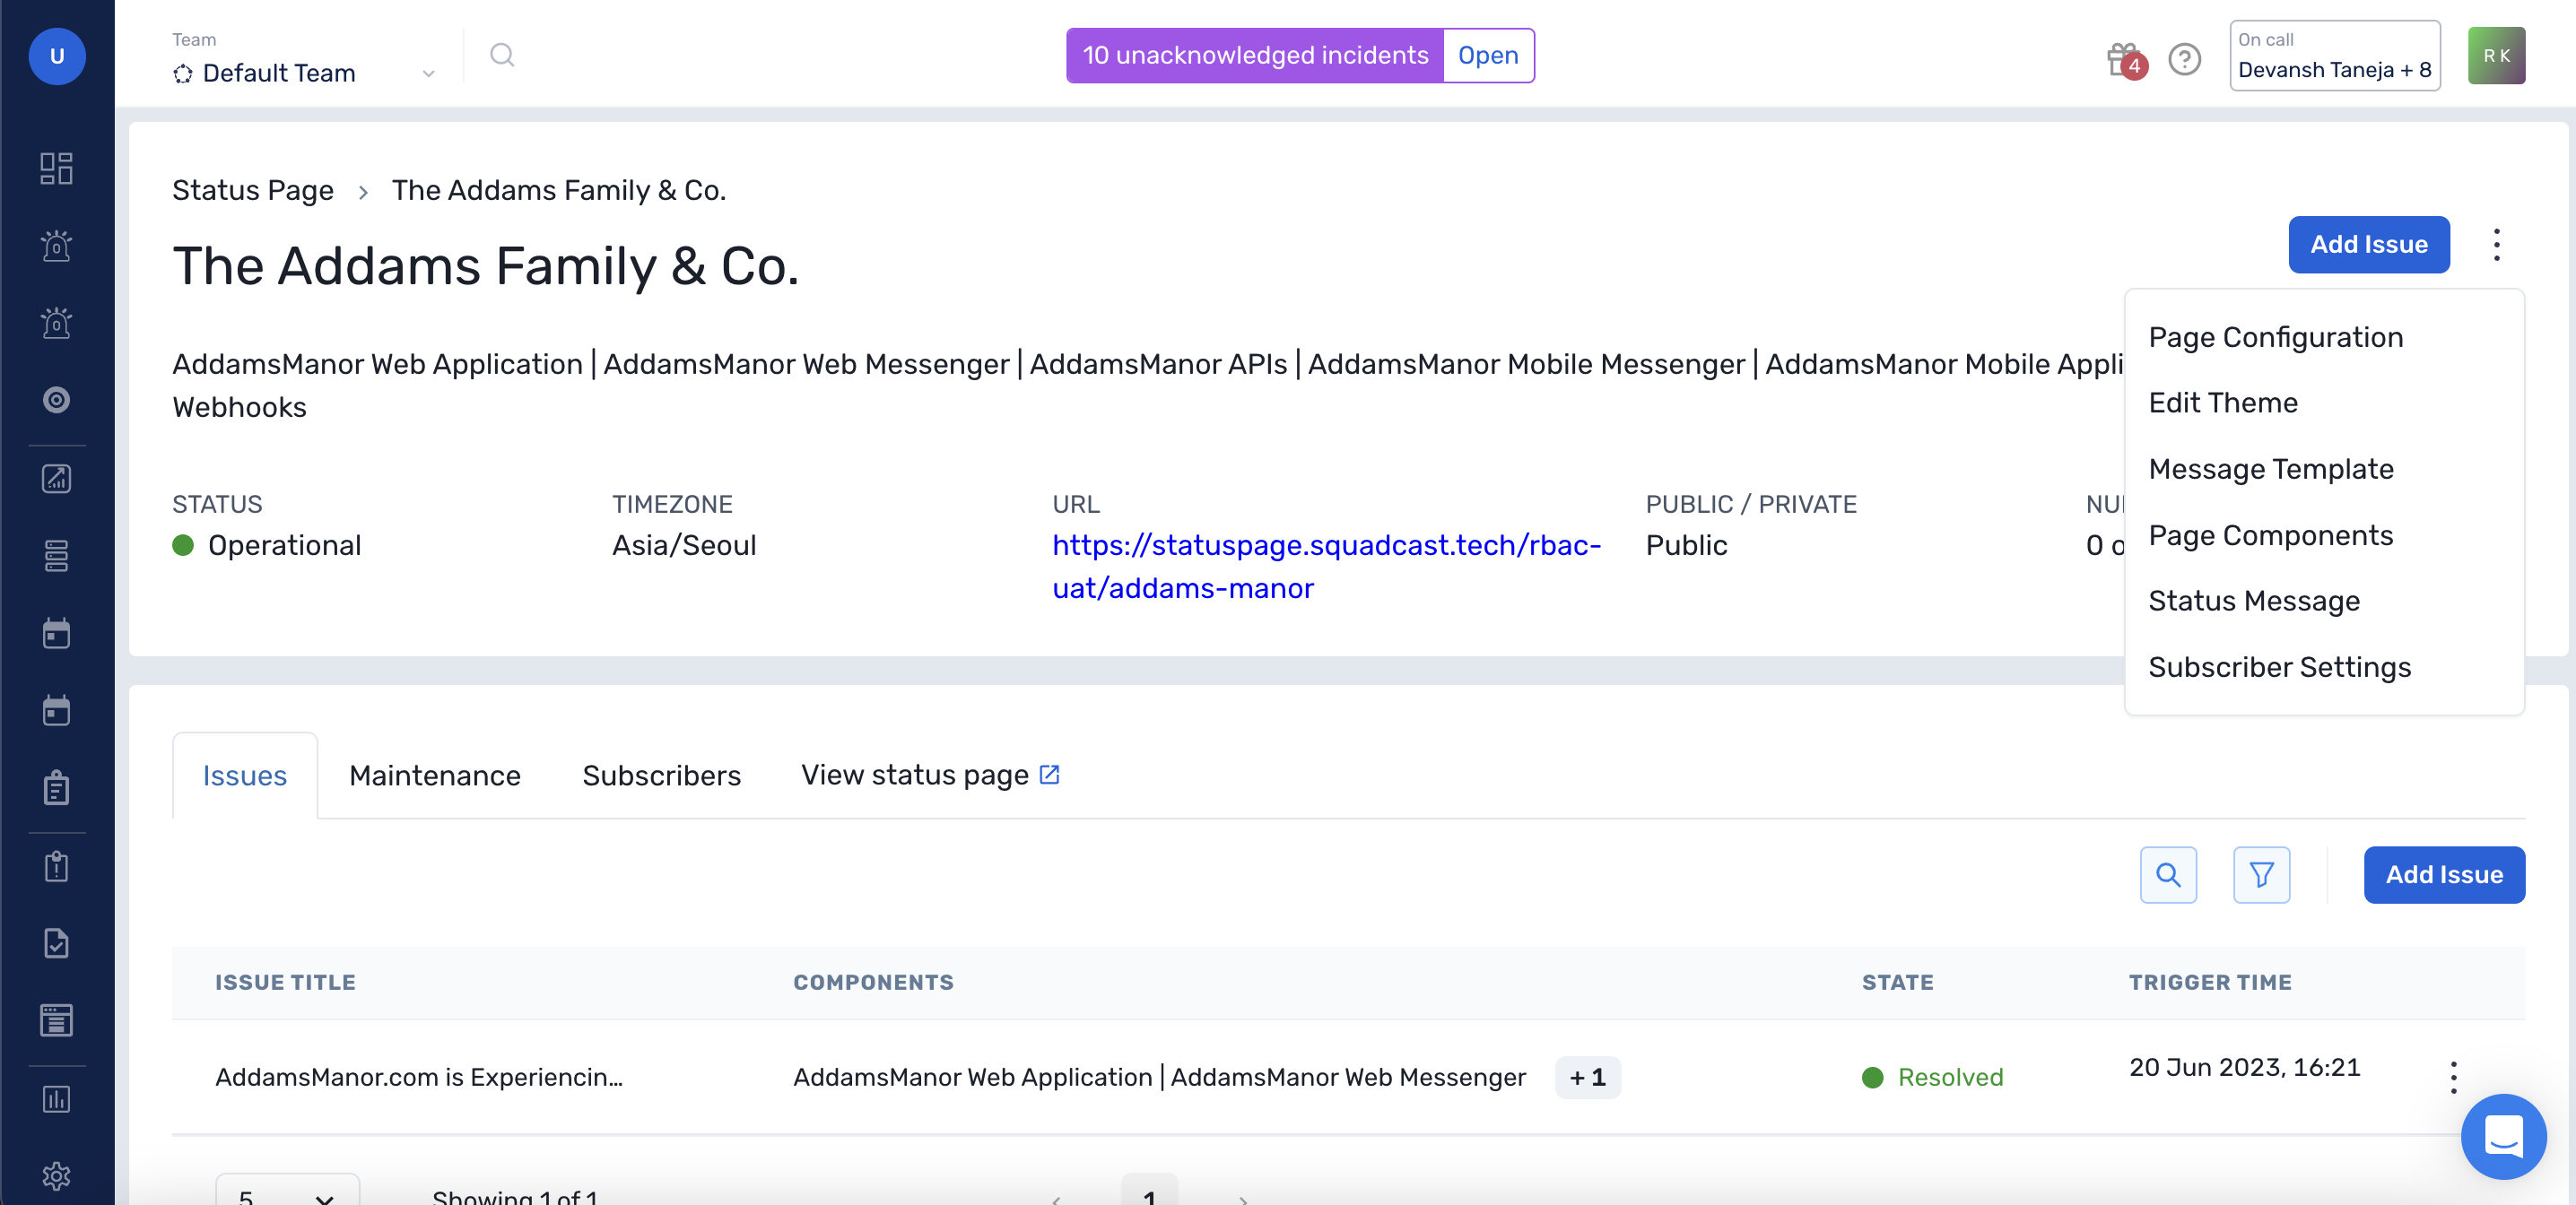Switch to the Maintenance tab
The image size is (2576, 1205).
434,775
